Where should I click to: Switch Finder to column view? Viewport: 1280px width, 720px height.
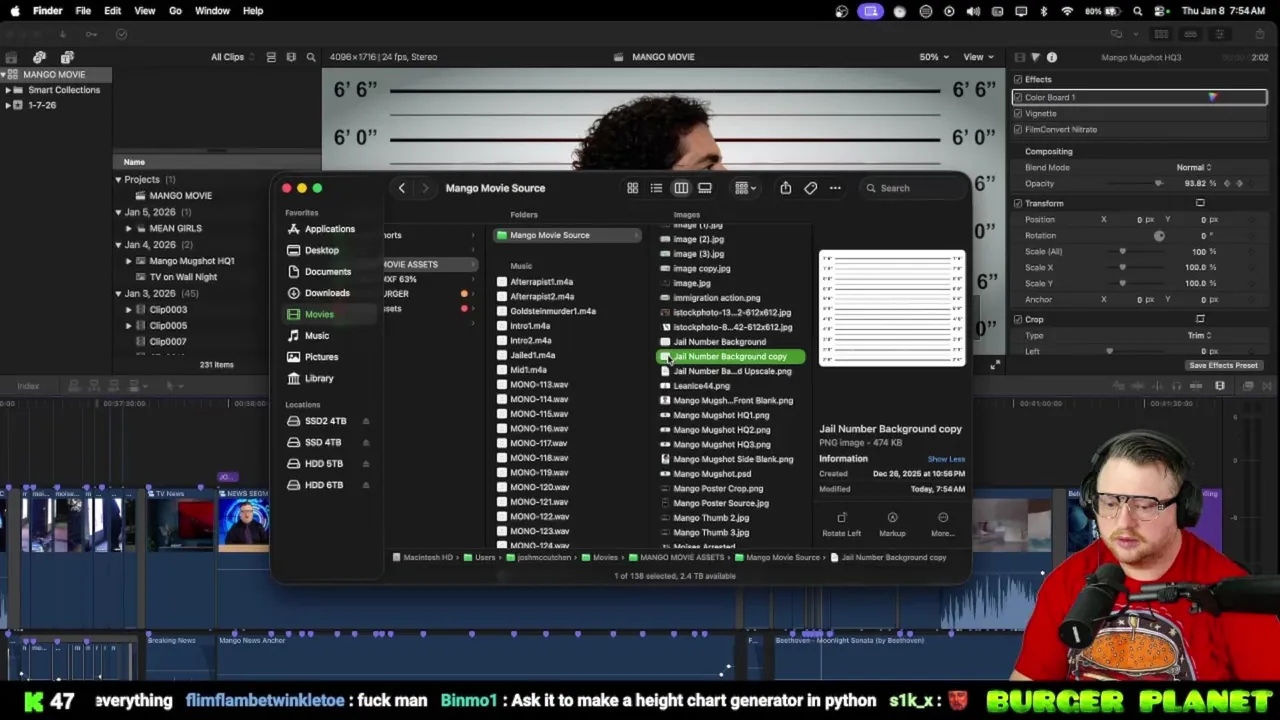[681, 188]
